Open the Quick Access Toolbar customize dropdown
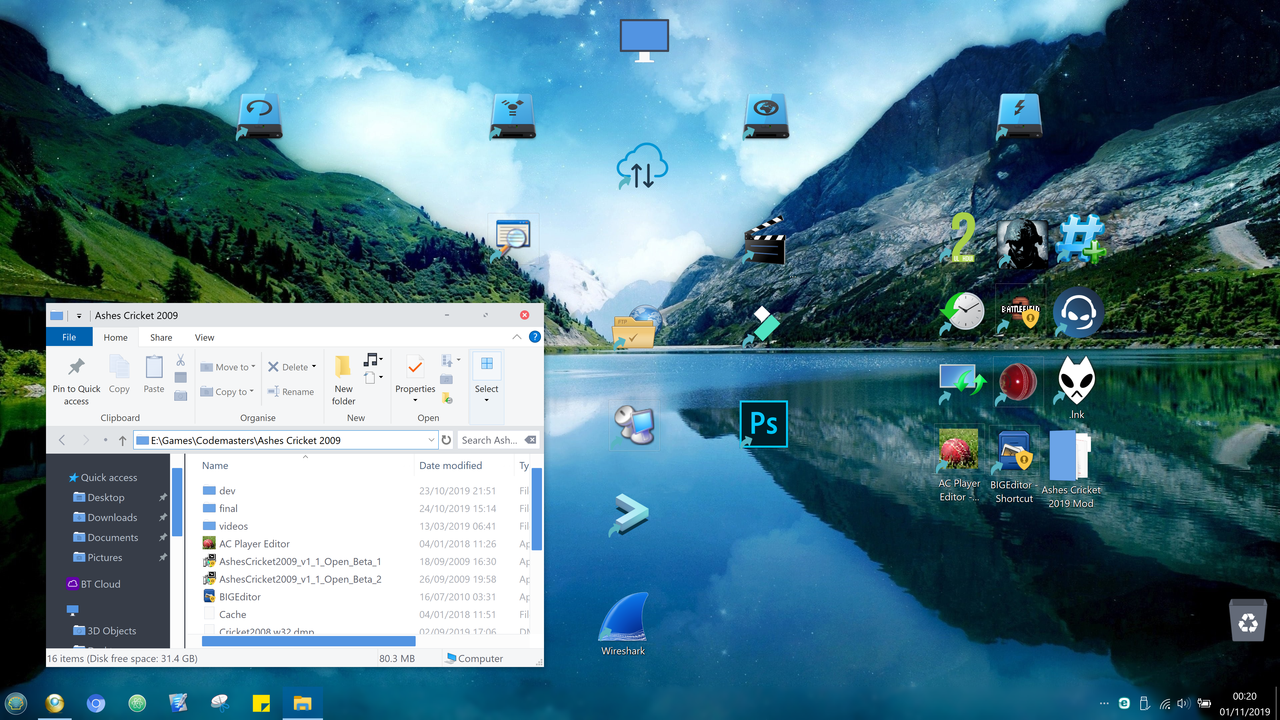This screenshot has width=1280, height=720. click(79, 315)
